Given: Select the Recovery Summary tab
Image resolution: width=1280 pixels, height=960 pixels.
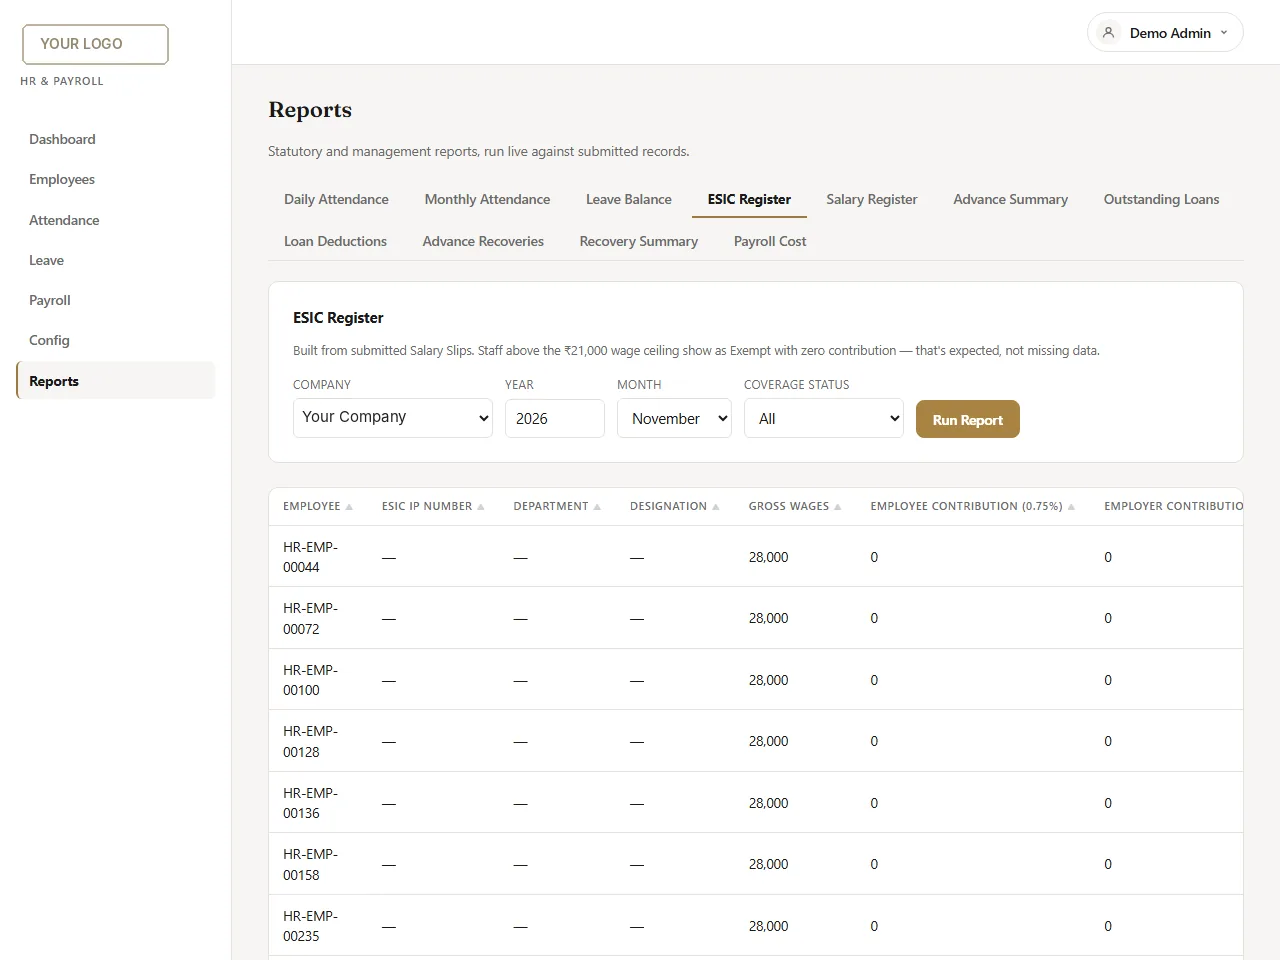Looking at the screenshot, I should coord(639,241).
